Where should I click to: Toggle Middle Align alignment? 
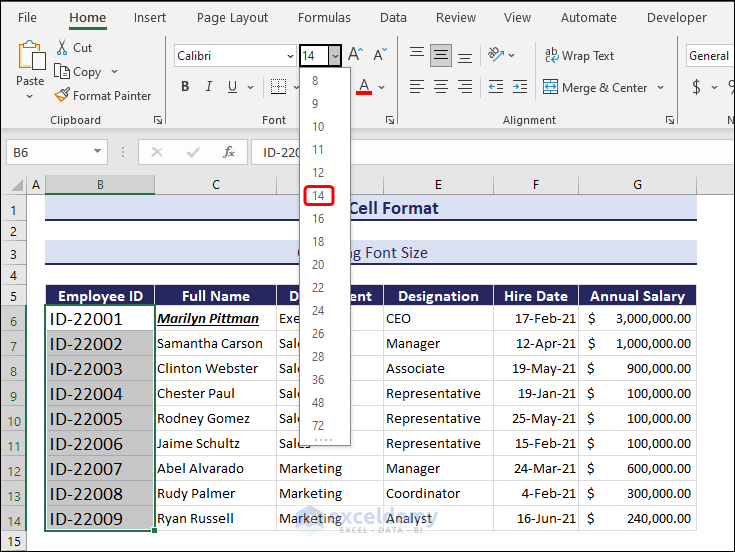[441, 55]
